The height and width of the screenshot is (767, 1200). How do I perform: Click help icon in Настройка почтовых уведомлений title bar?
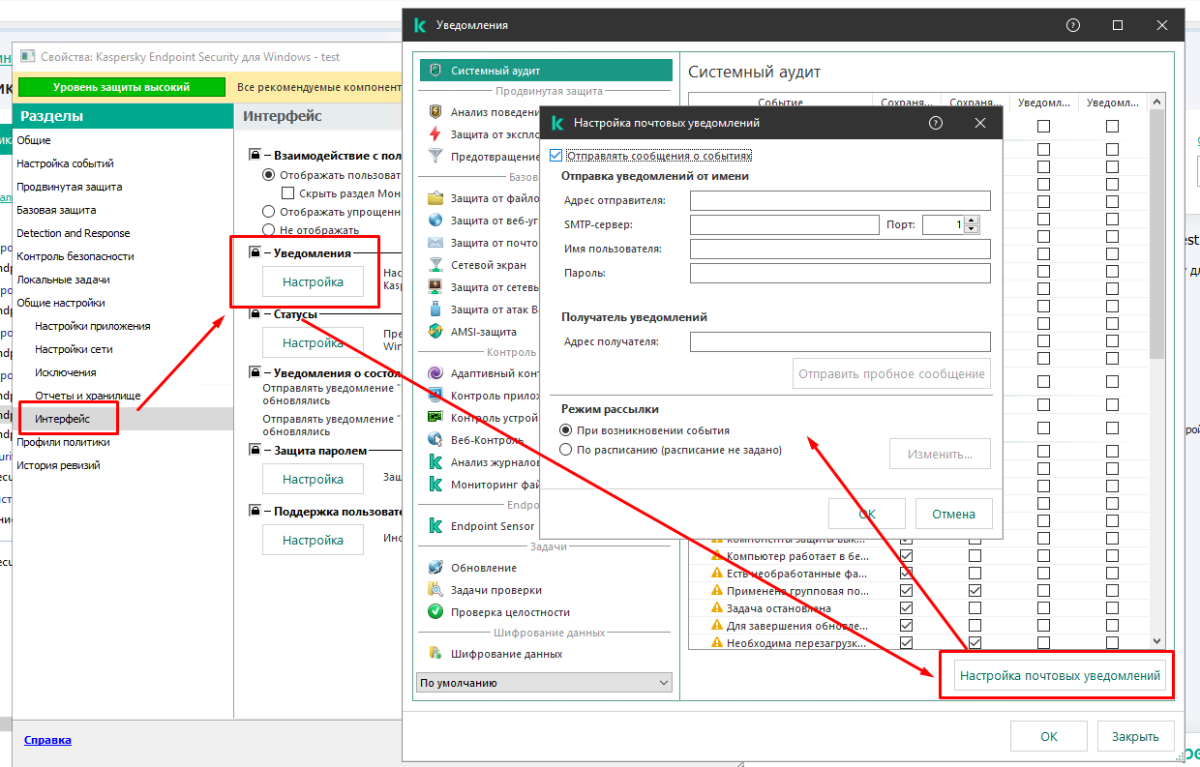[936, 123]
